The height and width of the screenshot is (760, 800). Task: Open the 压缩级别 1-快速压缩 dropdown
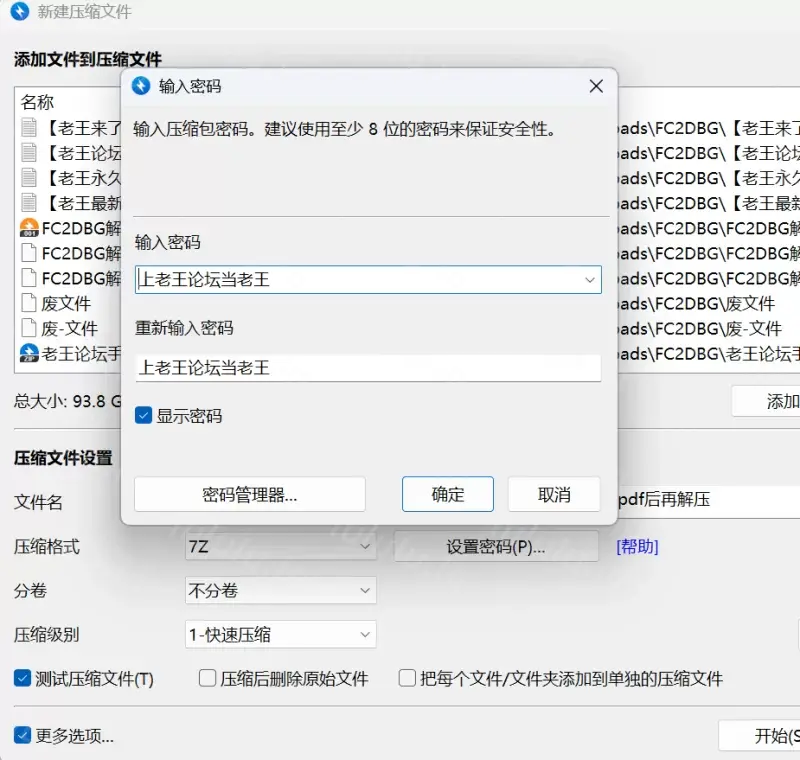click(280, 635)
